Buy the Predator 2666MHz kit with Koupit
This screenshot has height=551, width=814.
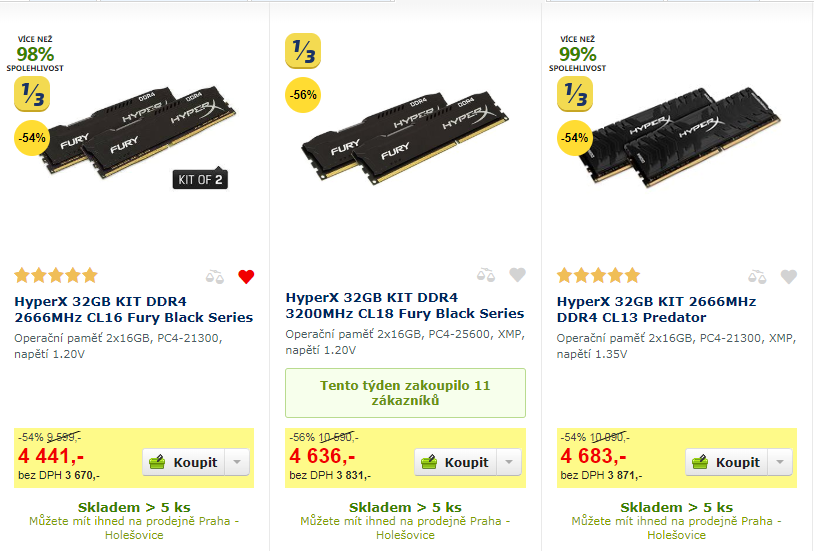tap(727, 462)
